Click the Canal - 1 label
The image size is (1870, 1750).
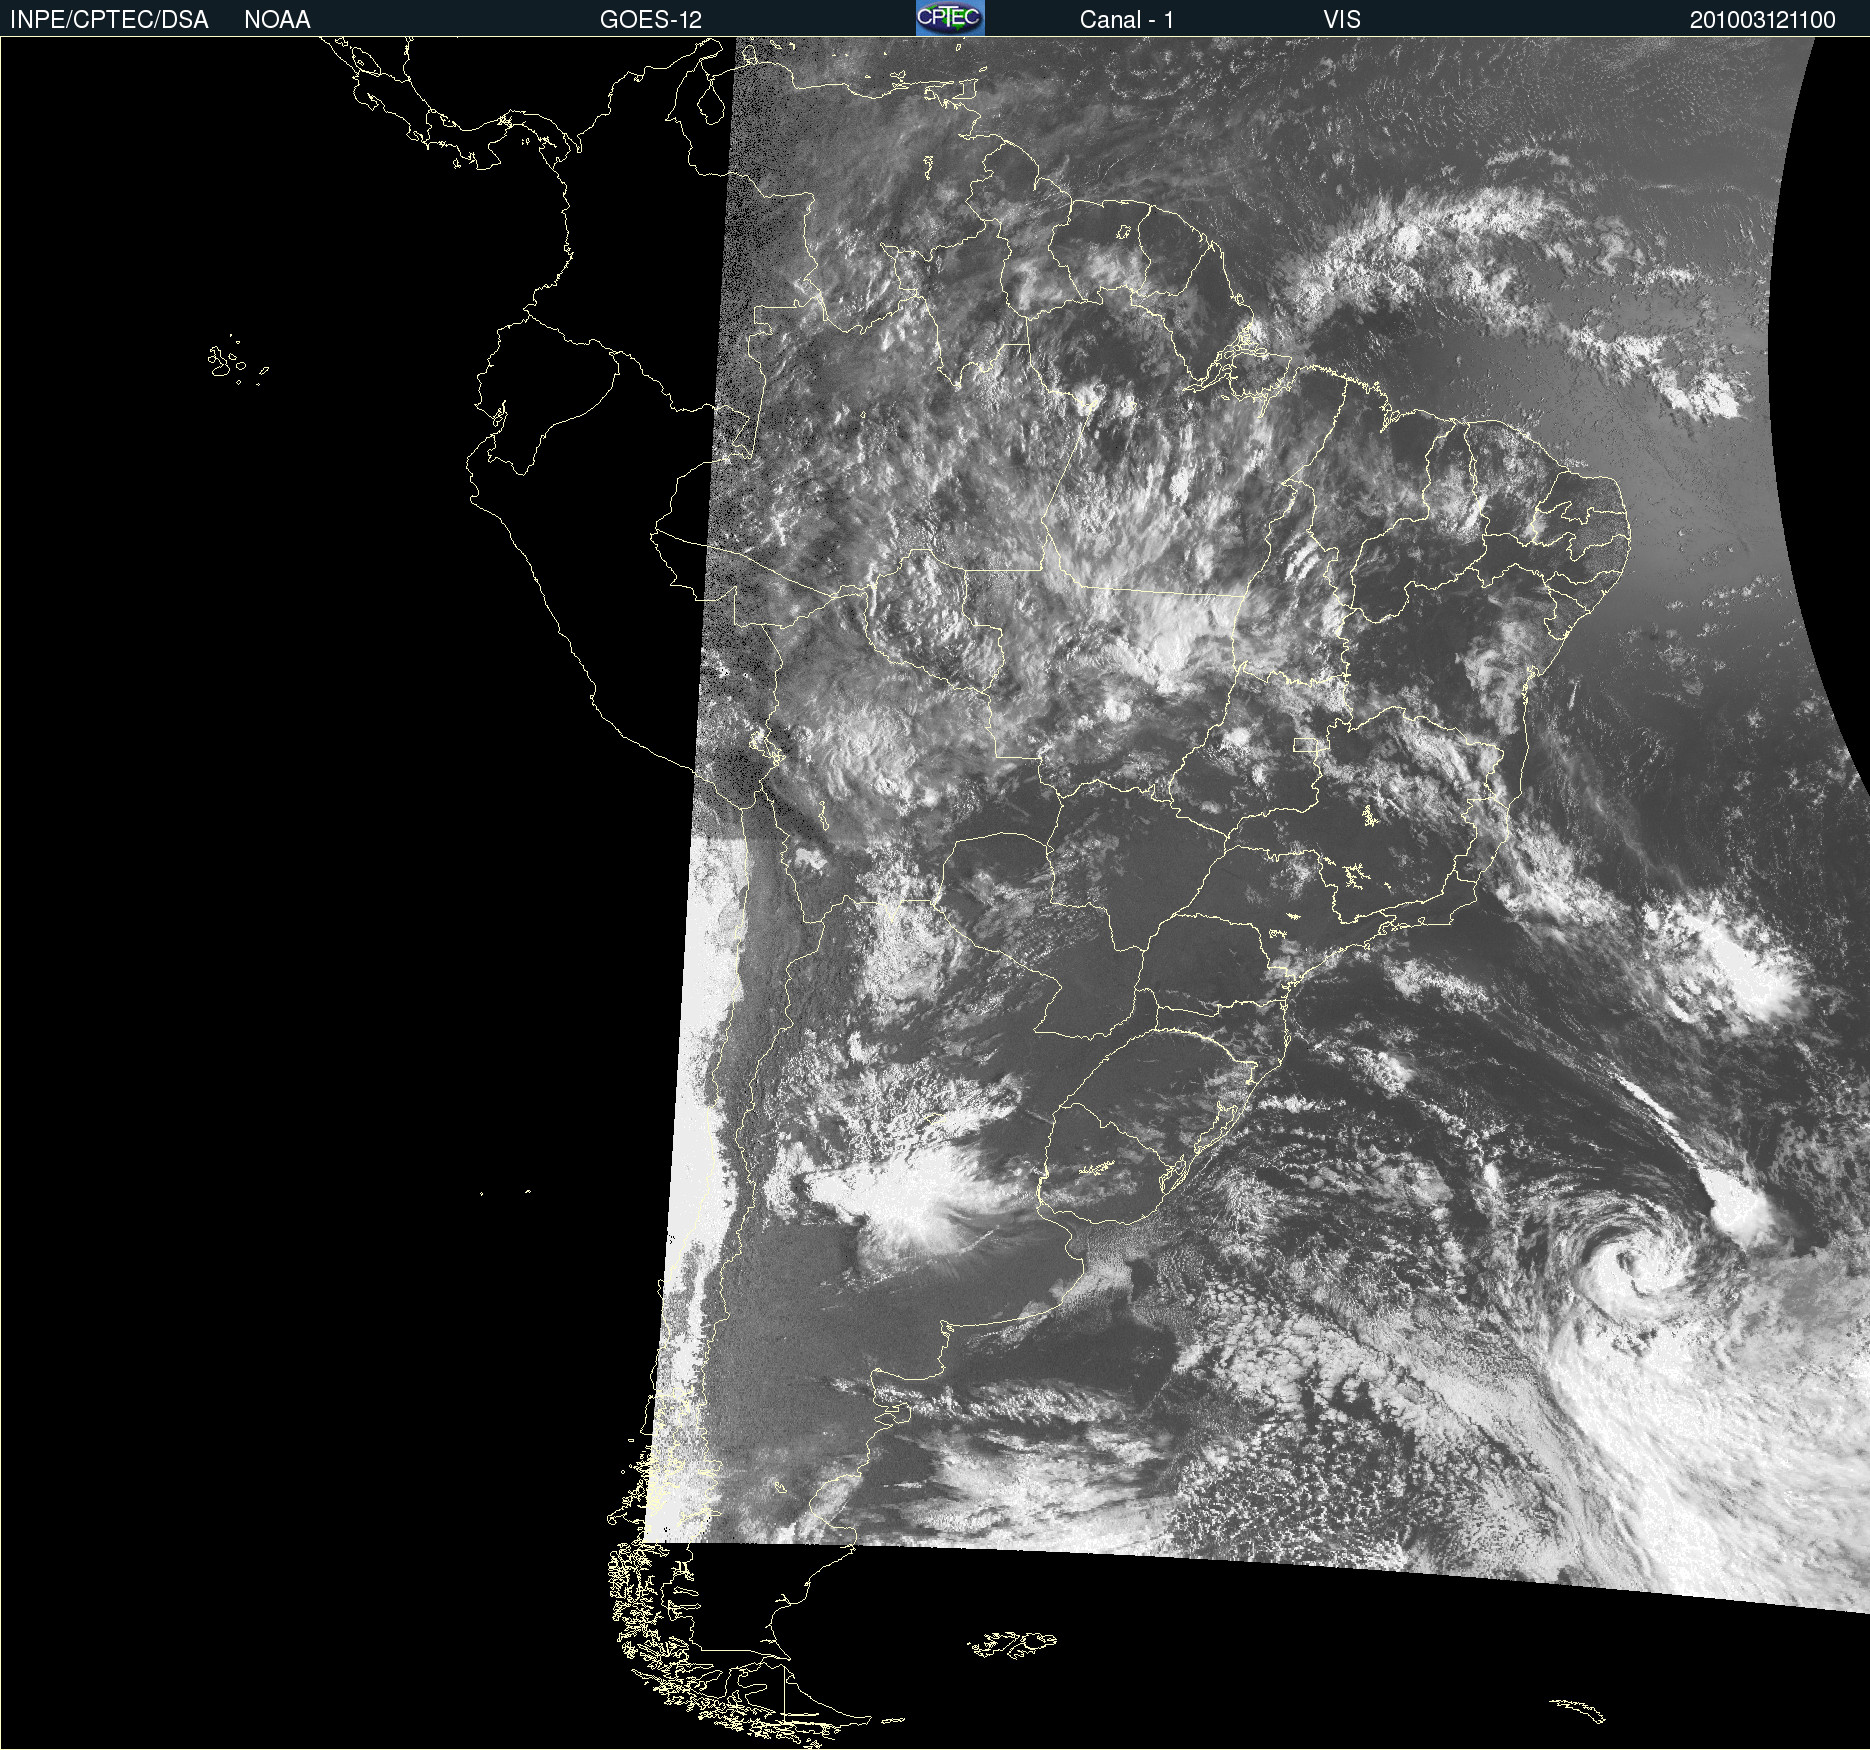[x=1127, y=20]
